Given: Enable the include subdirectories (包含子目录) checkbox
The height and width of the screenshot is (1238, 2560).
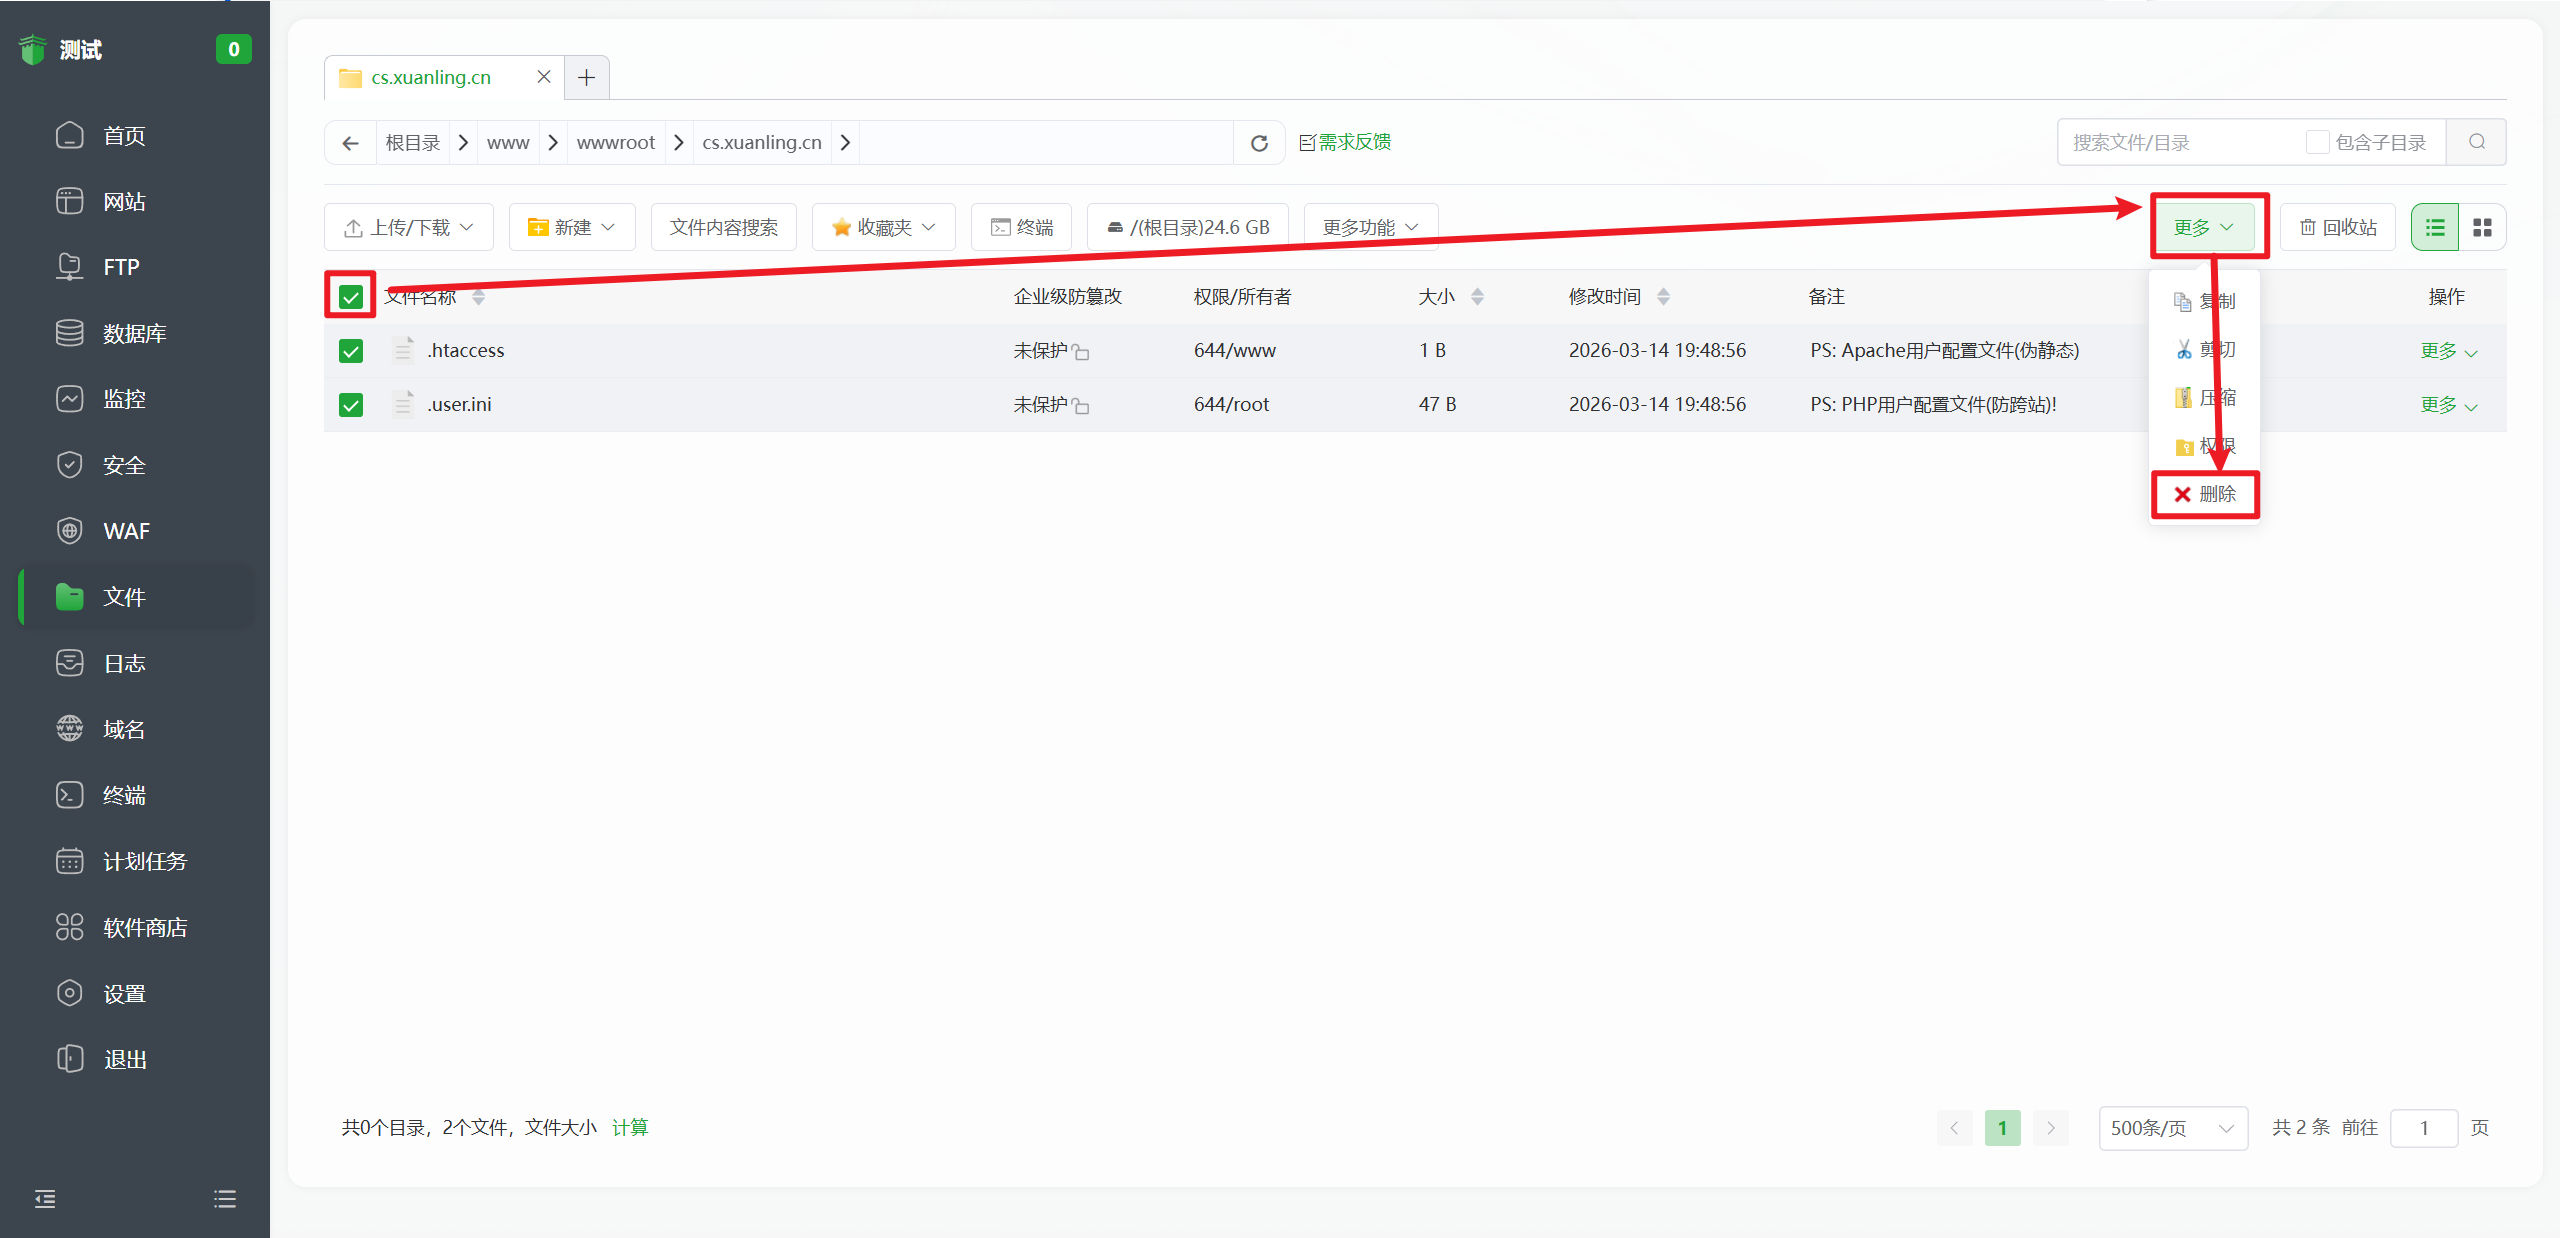Looking at the screenshot, I should 2317,142.
